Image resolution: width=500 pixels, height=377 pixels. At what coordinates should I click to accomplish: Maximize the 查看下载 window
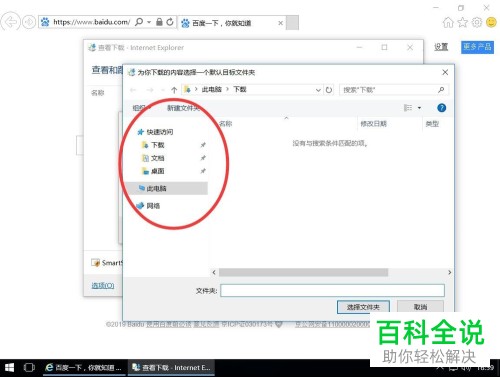click(x=384, y=47)
